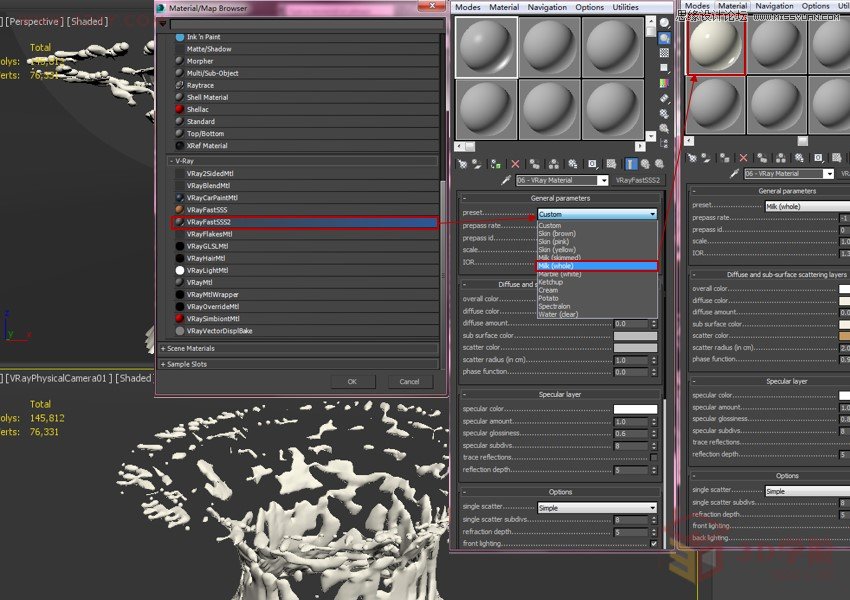Click the Go to Parent icon
This screenshot has height=600, width=850.
644,164
